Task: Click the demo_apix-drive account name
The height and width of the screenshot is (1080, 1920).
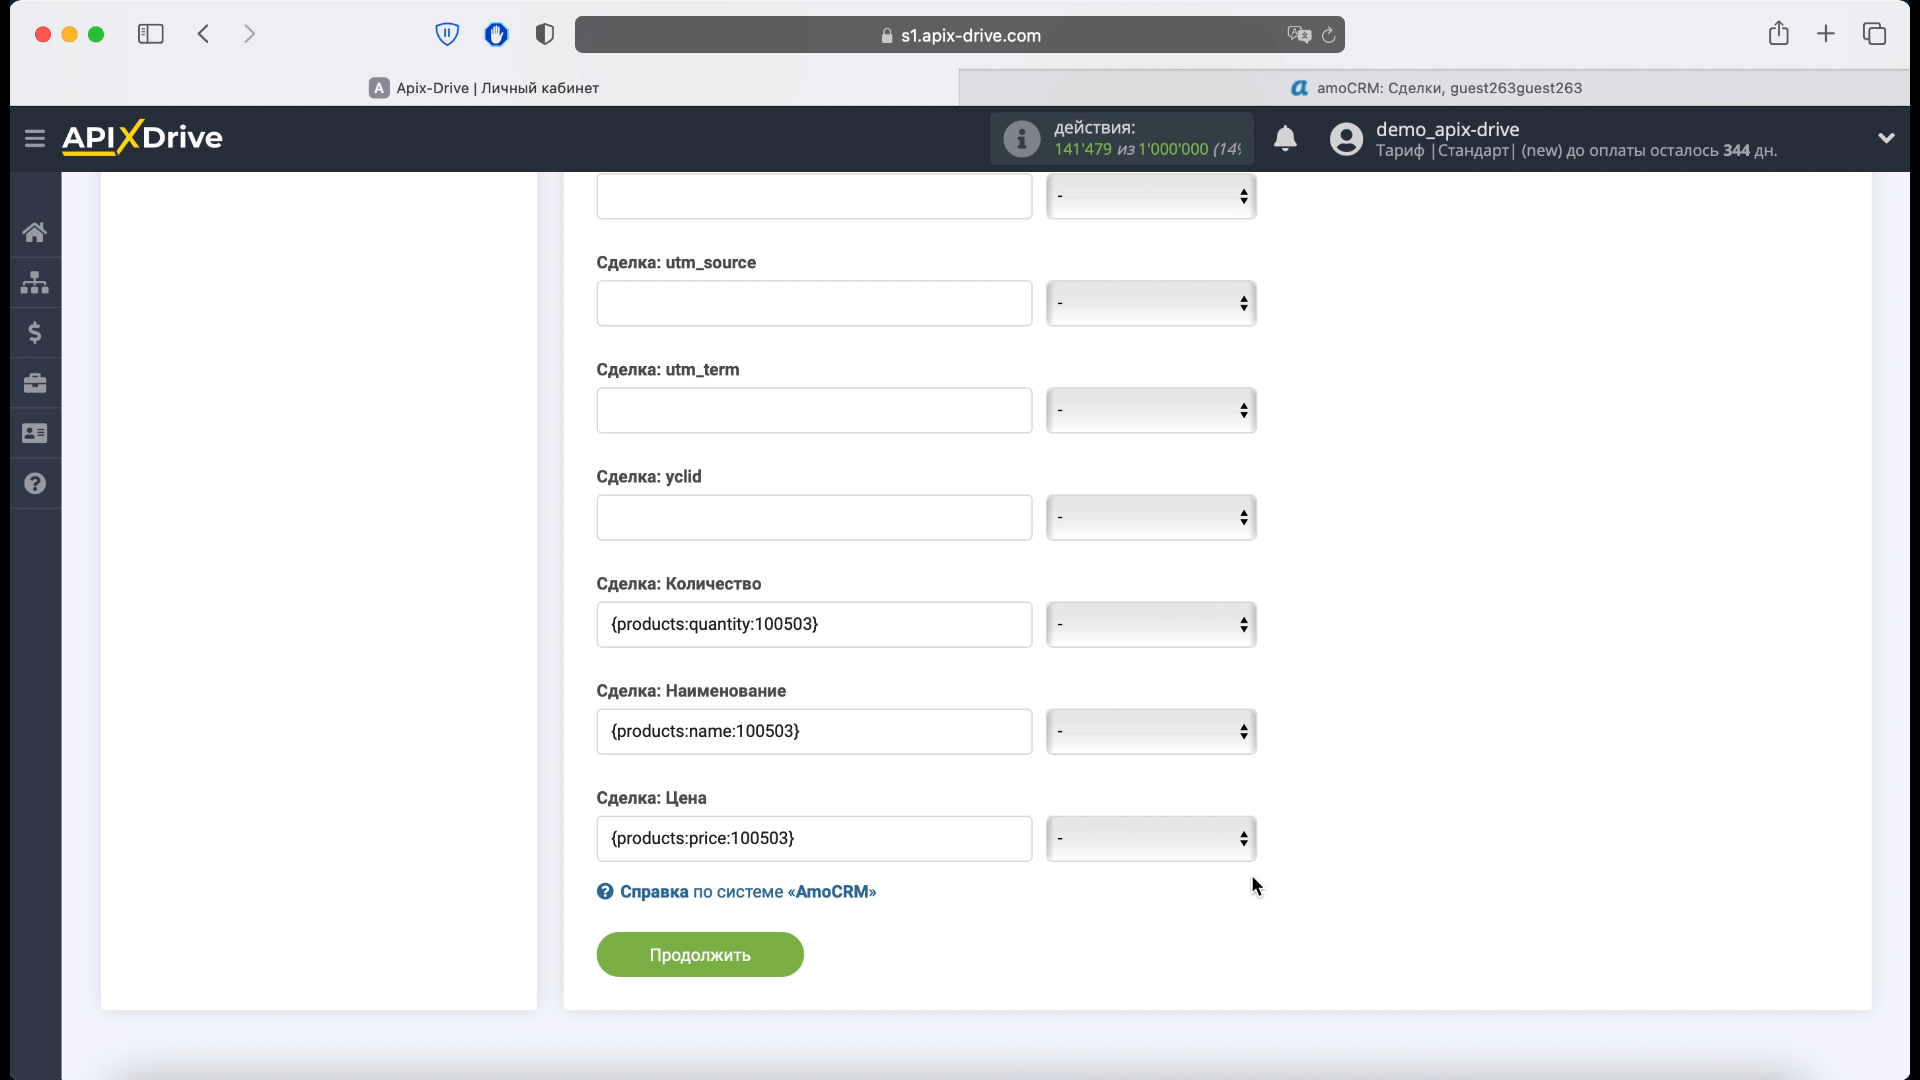Action: pos(1447,129)
